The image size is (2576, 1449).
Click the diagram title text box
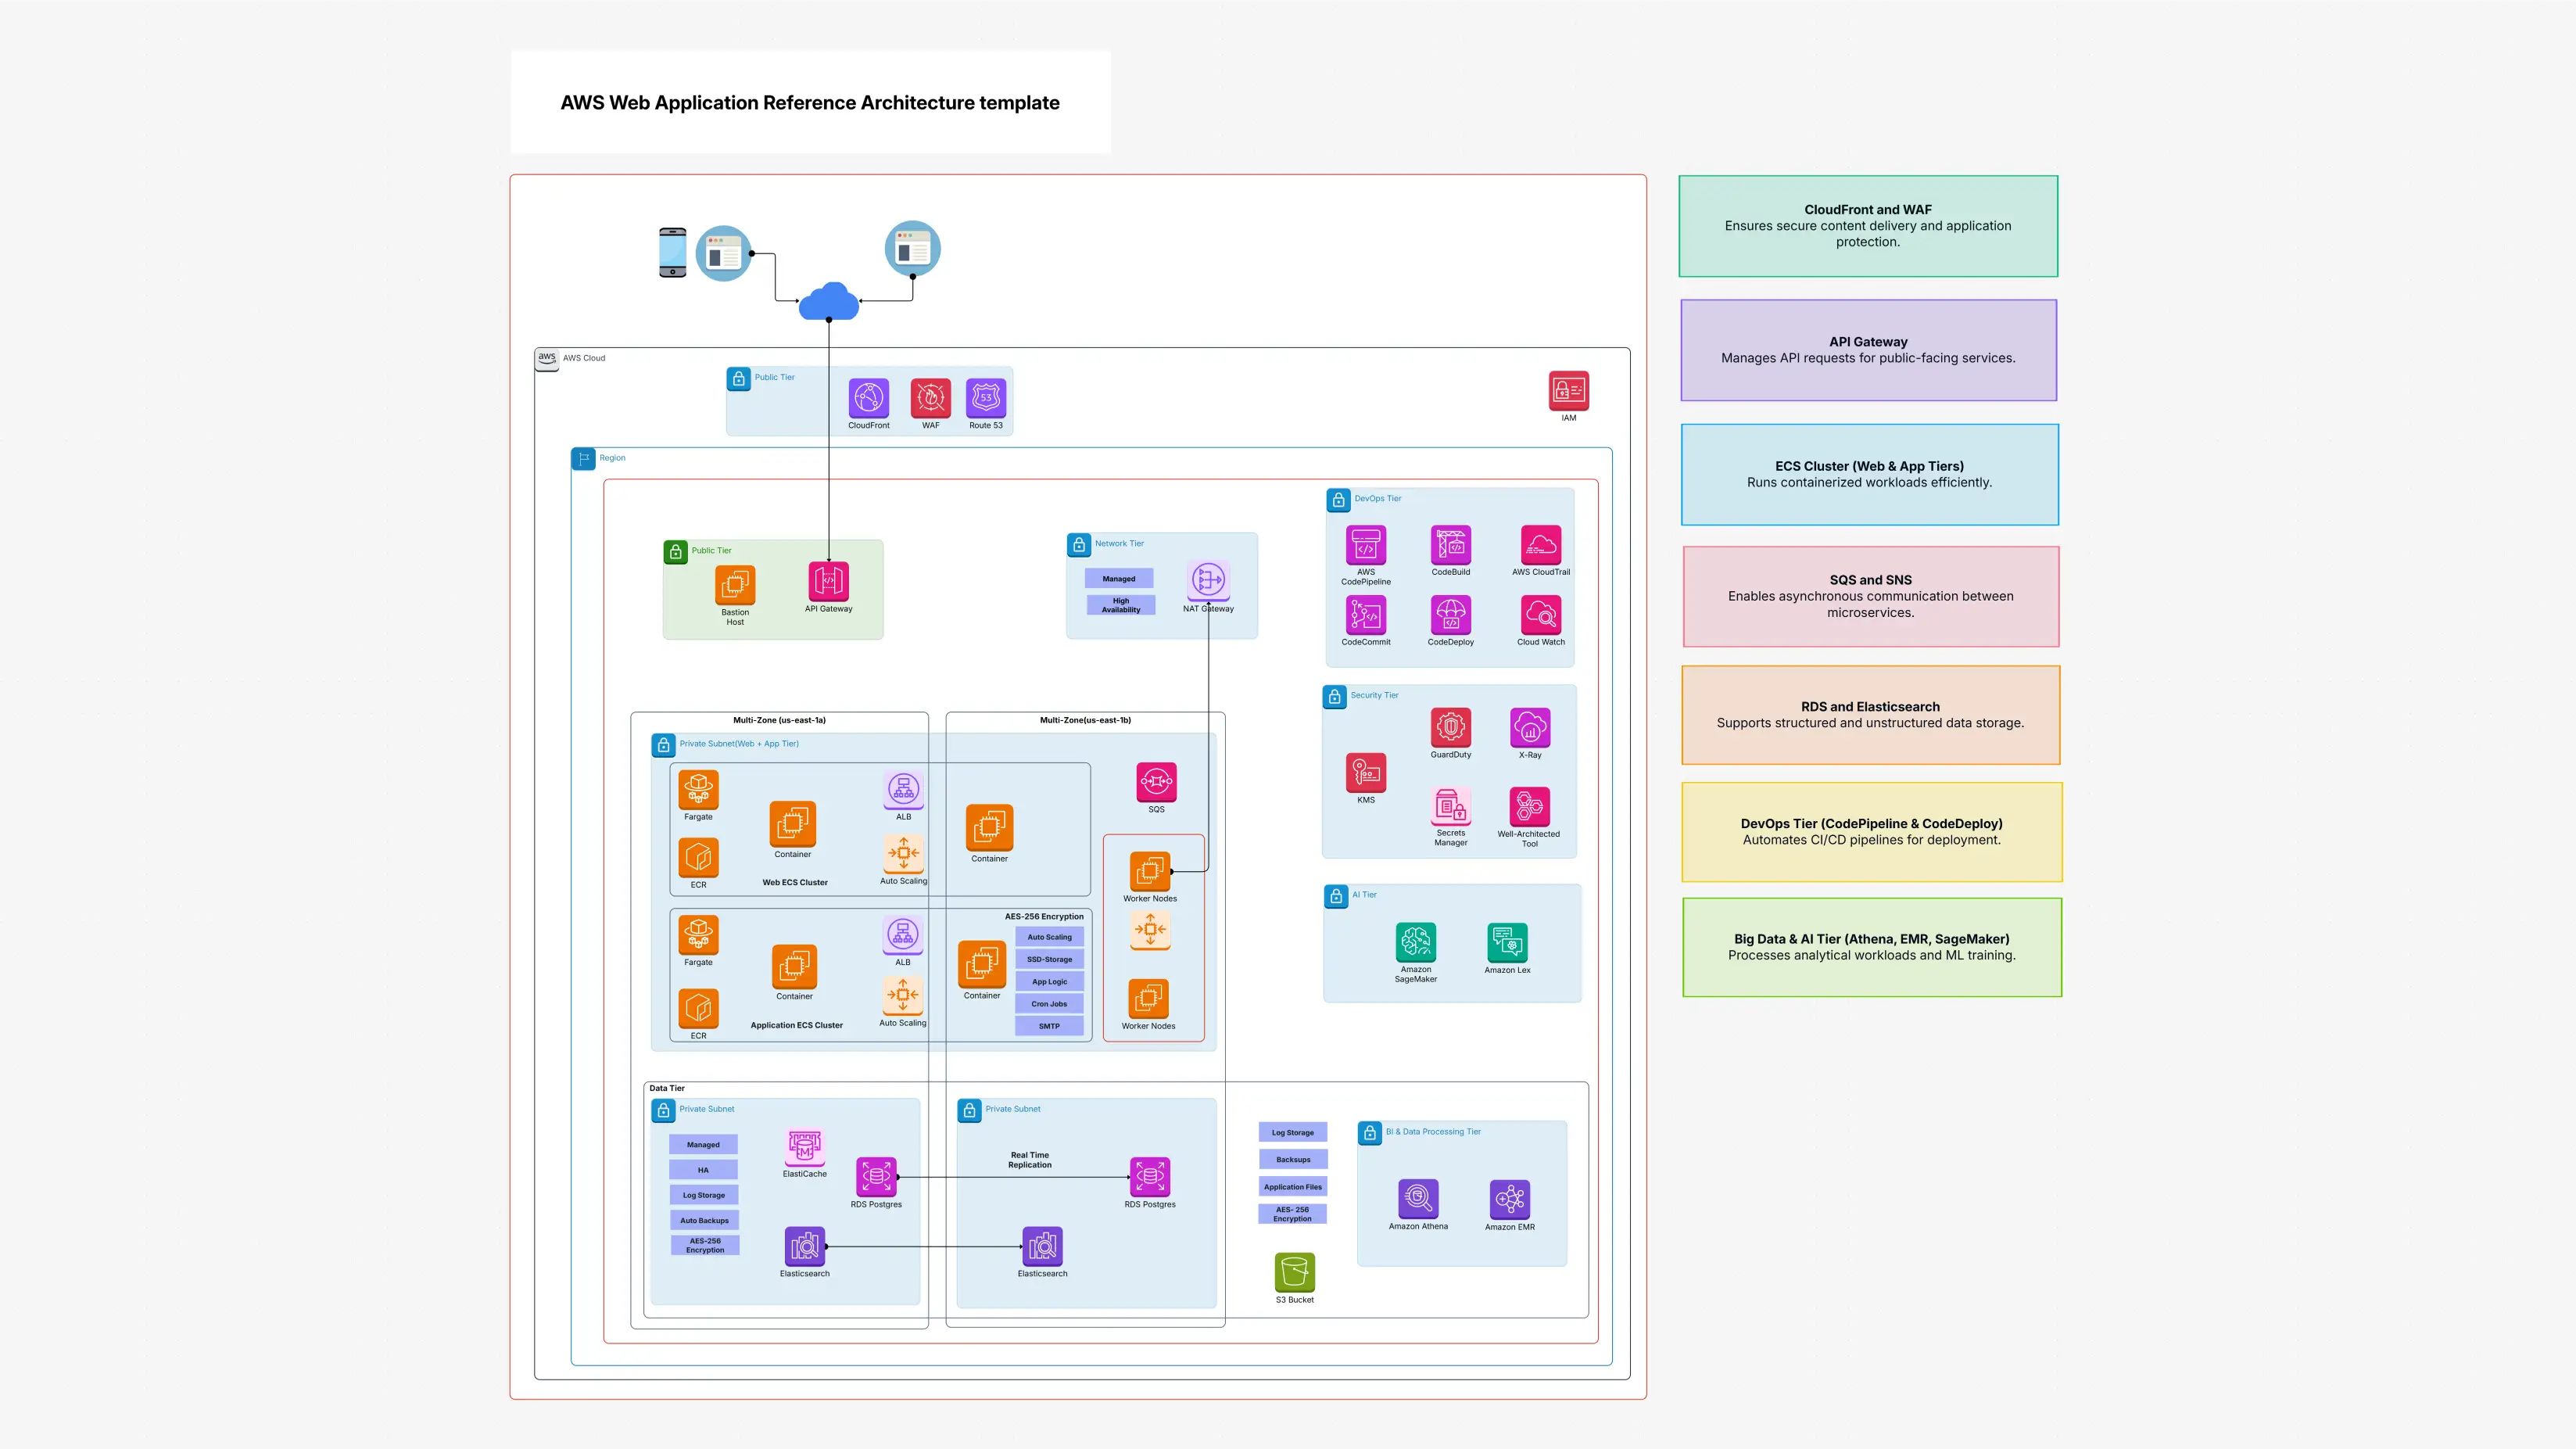pyautogui.click(x=810, y=102)
